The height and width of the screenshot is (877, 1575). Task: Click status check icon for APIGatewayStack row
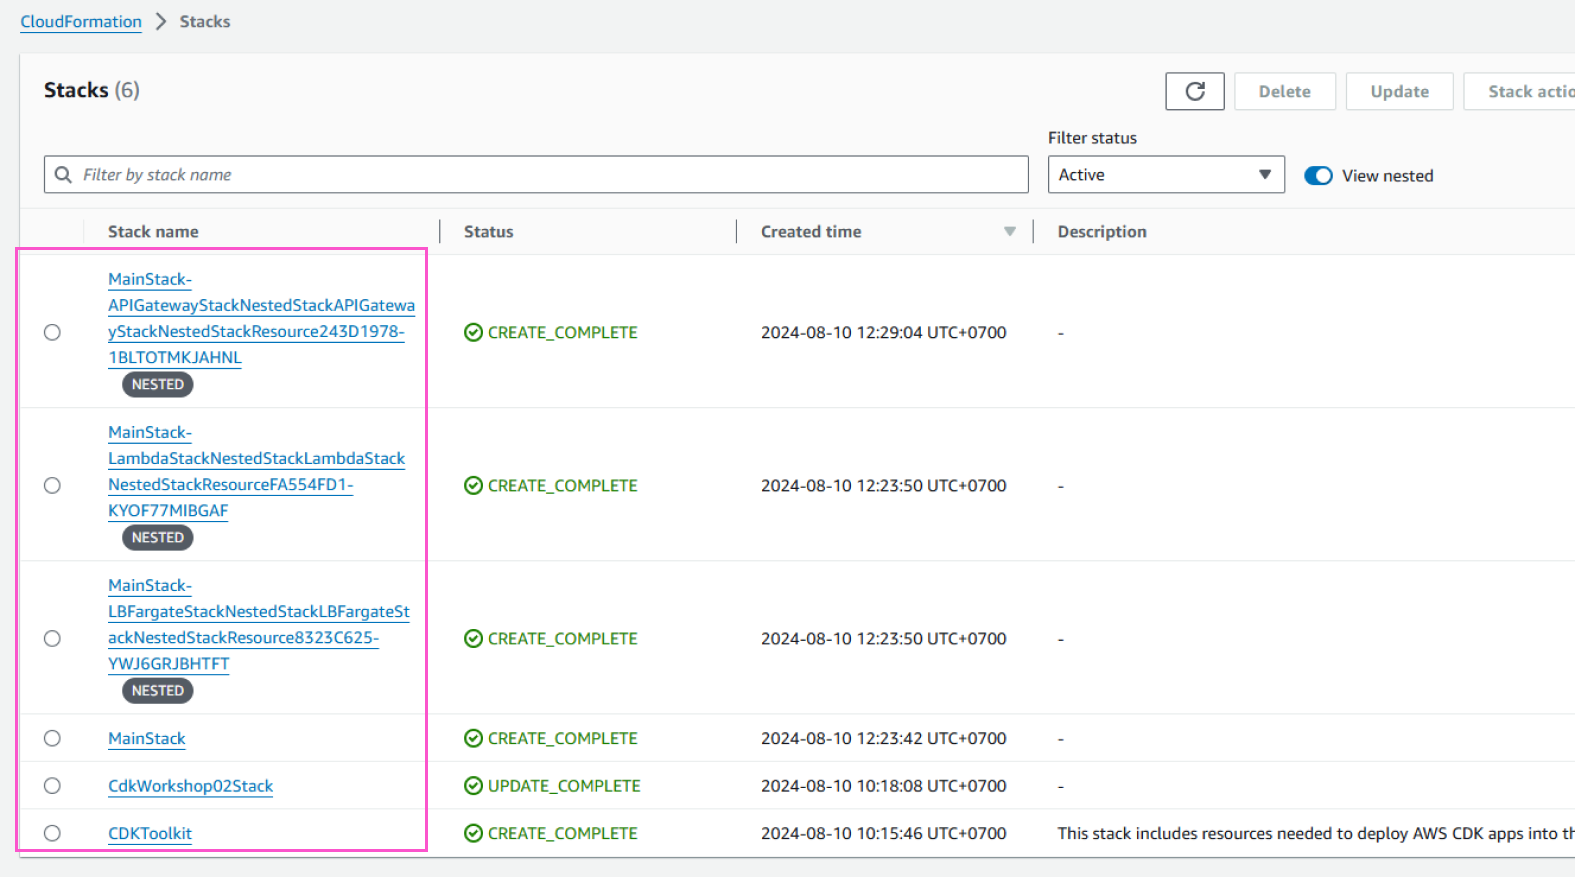click(473, 332)
